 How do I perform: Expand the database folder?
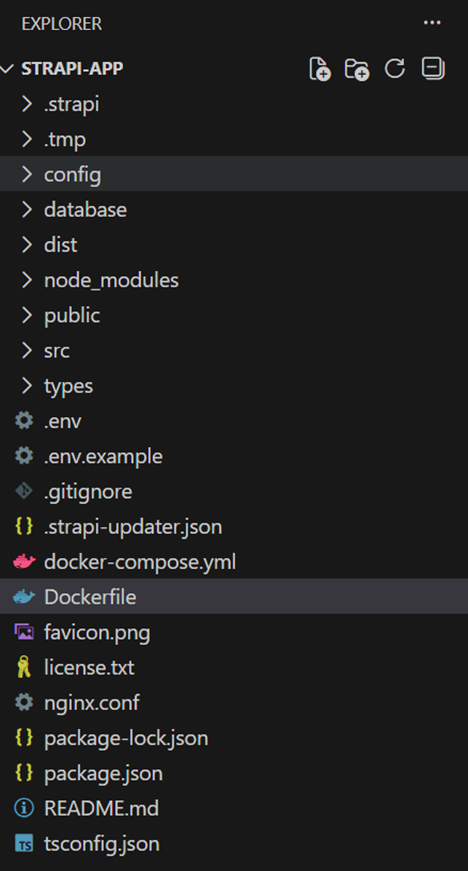[x=234, y=209]
